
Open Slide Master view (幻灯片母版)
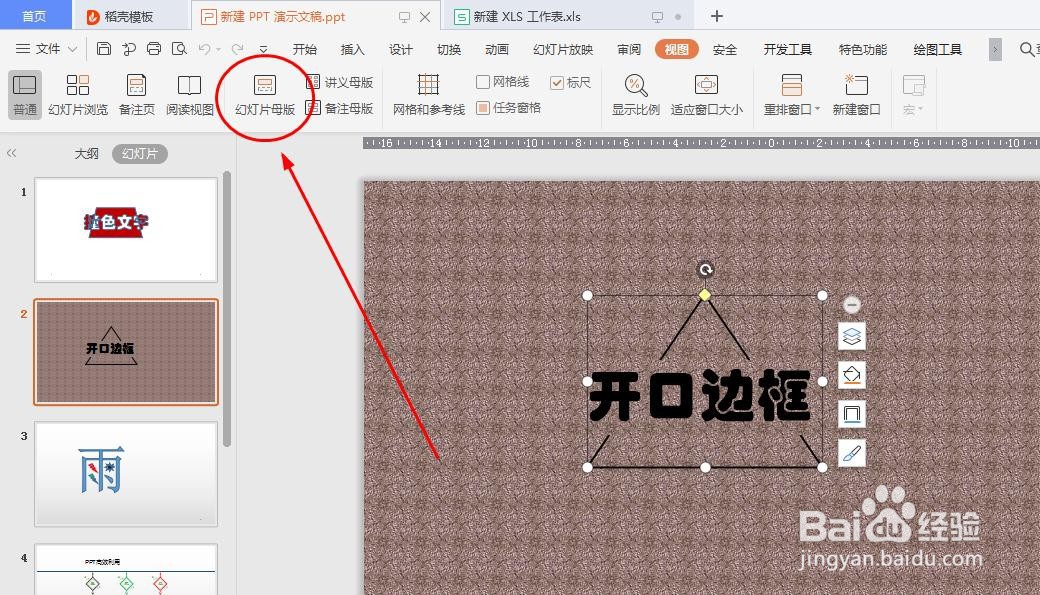265,96
